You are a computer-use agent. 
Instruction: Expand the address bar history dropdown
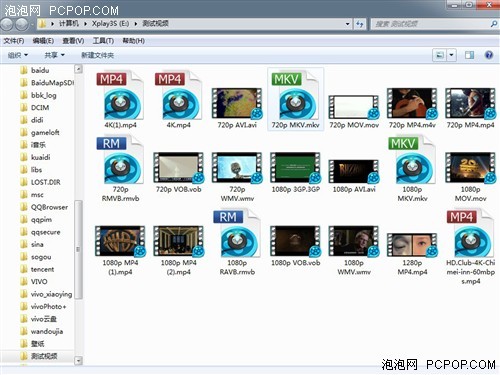click(x=347, y=24)
